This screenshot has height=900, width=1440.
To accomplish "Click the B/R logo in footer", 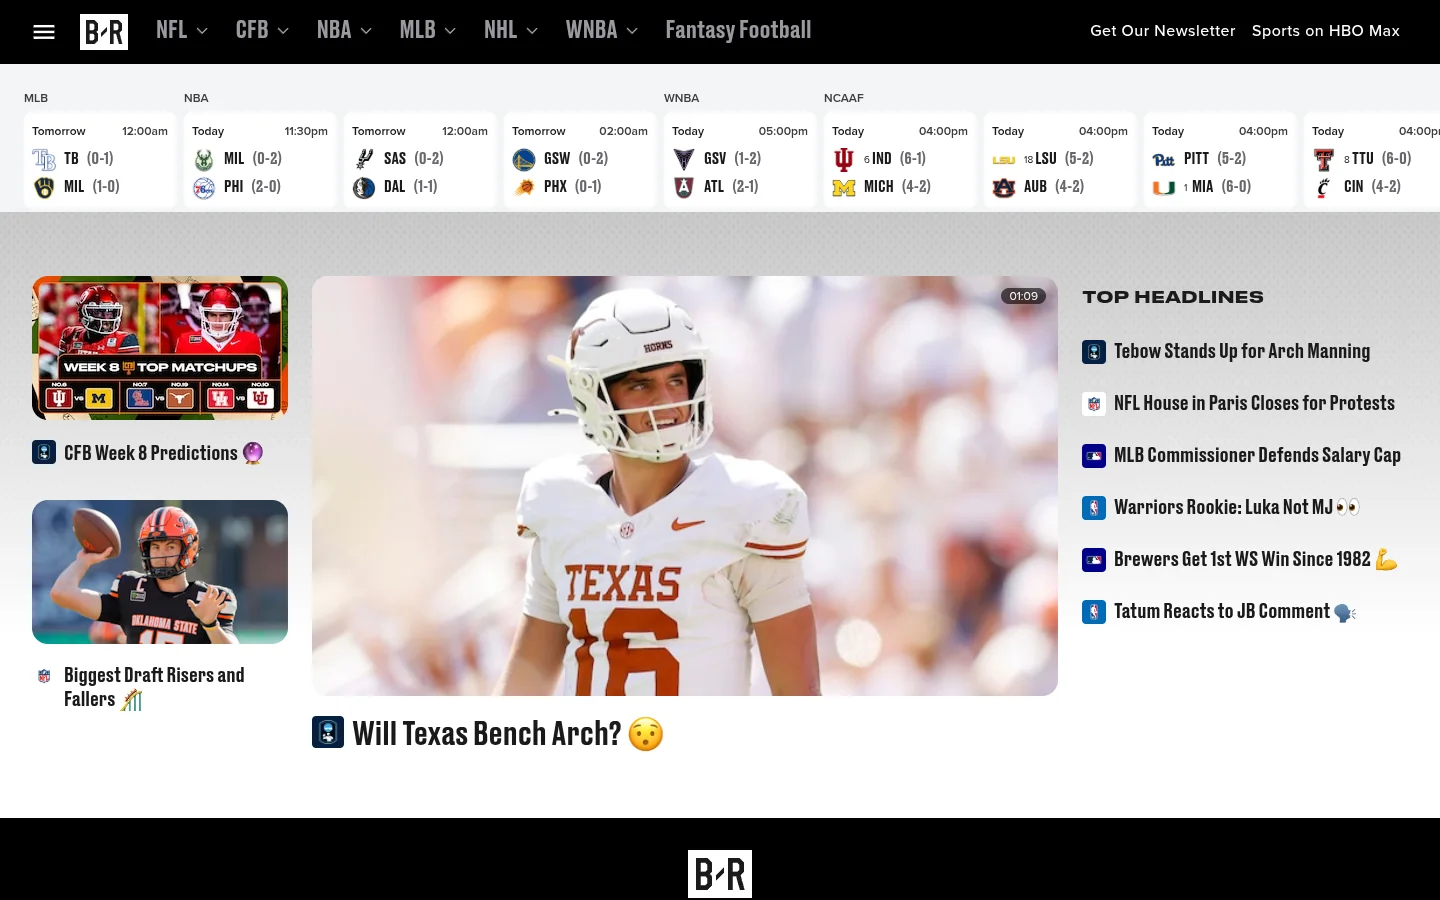I will pos(720,874).
